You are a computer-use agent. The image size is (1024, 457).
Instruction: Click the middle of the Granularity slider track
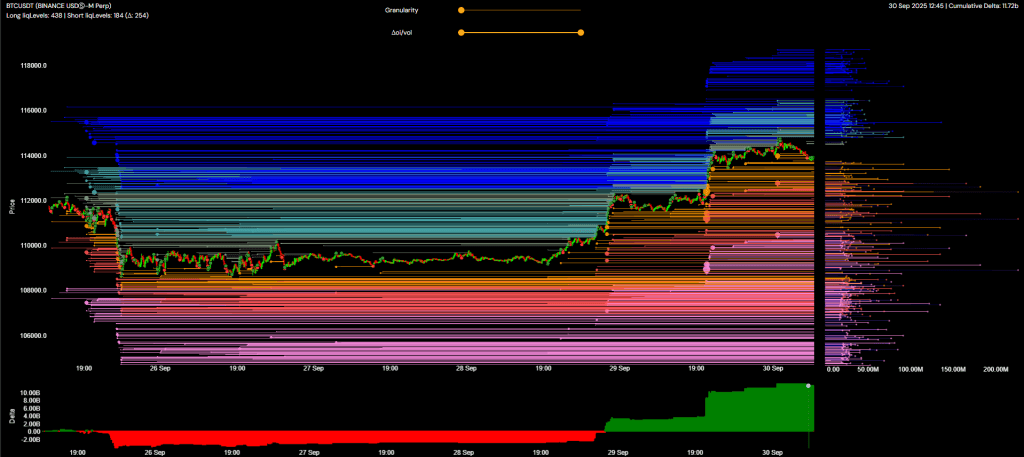click(520, 10)
